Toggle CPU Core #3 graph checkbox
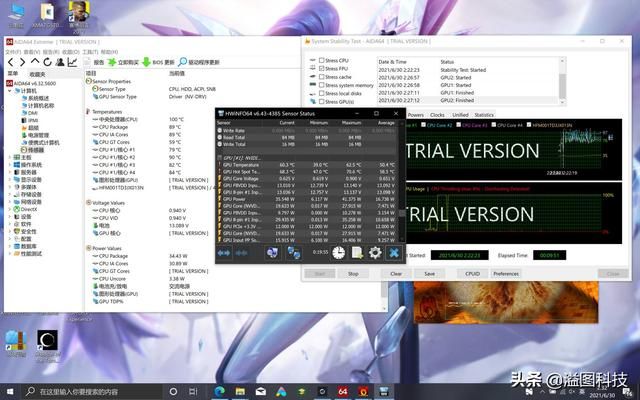Viewport: 640px width, 400px height. tap(459, 124)
